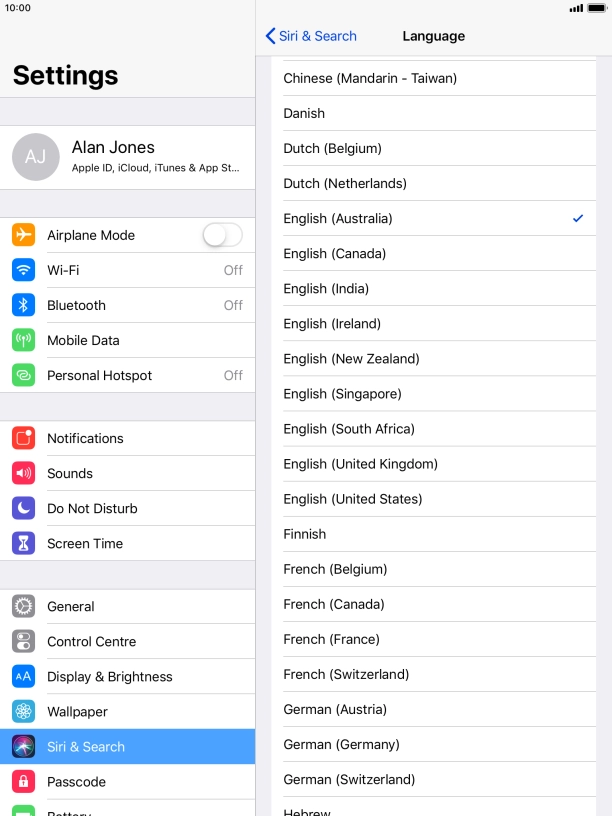Viewport: 612px width, 816px height.
Task: Tap the Control Centre icon
Action: pos(23,641)
